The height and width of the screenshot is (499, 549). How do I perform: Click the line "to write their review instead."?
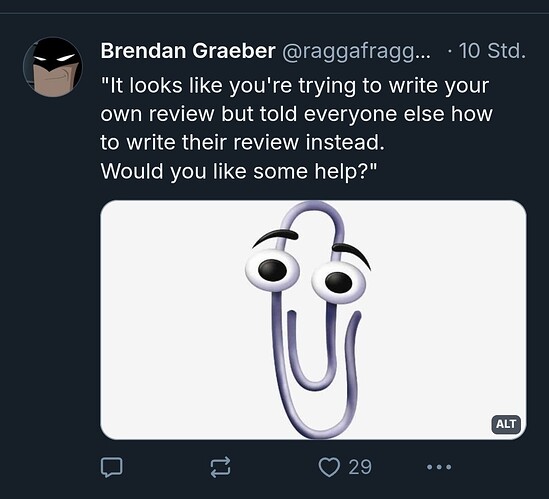pyautogui.click(x=243, y=143)
